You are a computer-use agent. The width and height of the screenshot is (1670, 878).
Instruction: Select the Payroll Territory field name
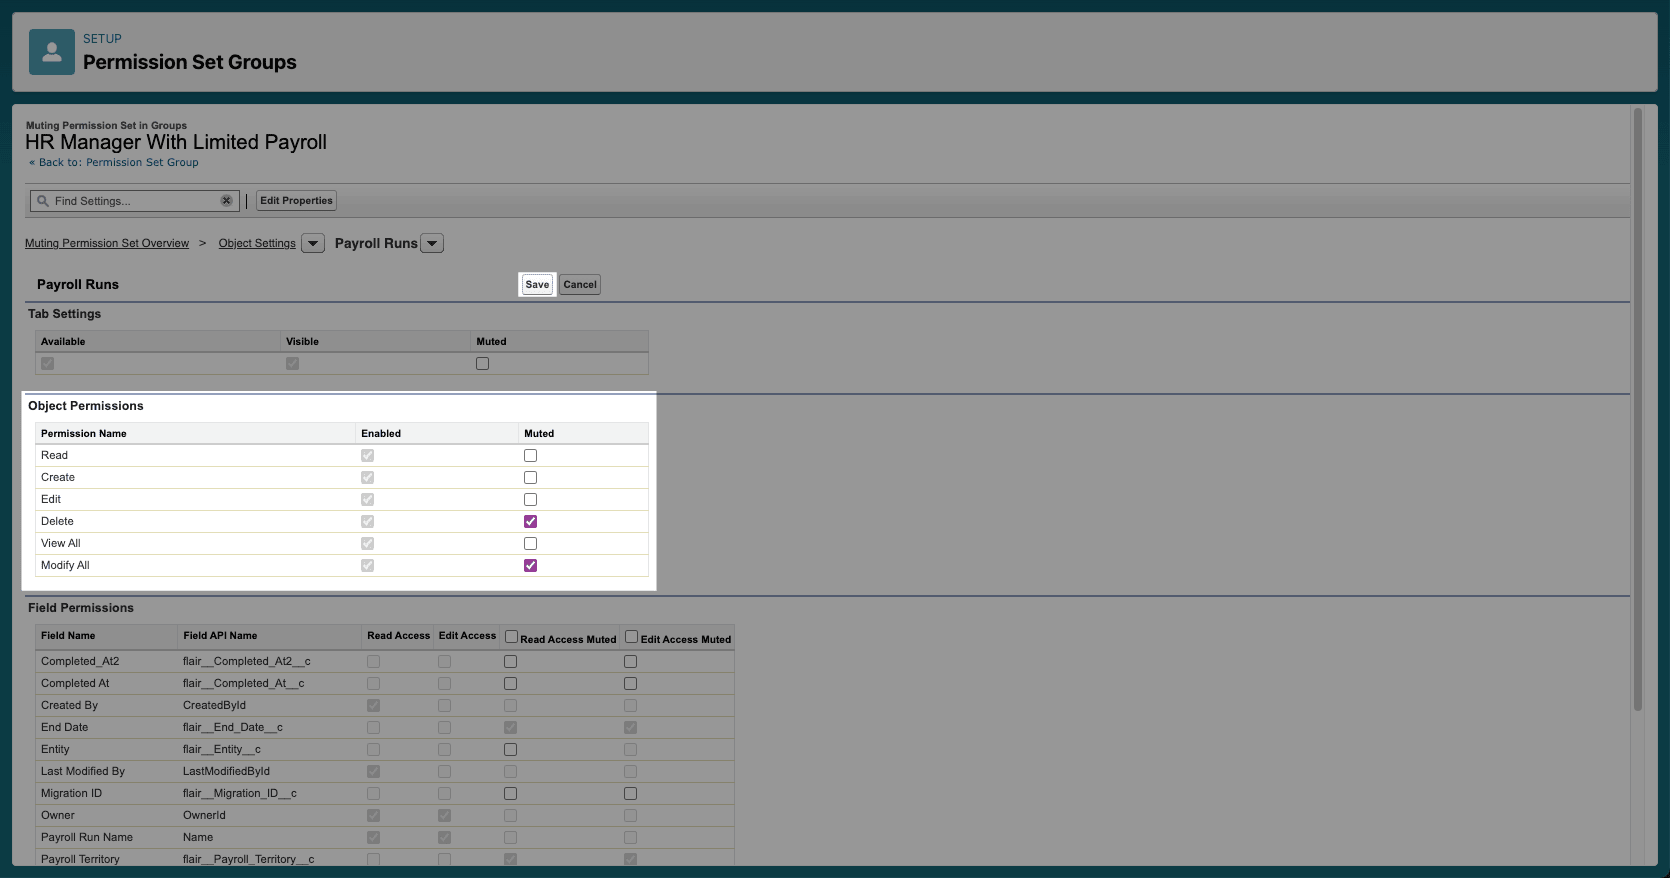(x=80, y=860)
